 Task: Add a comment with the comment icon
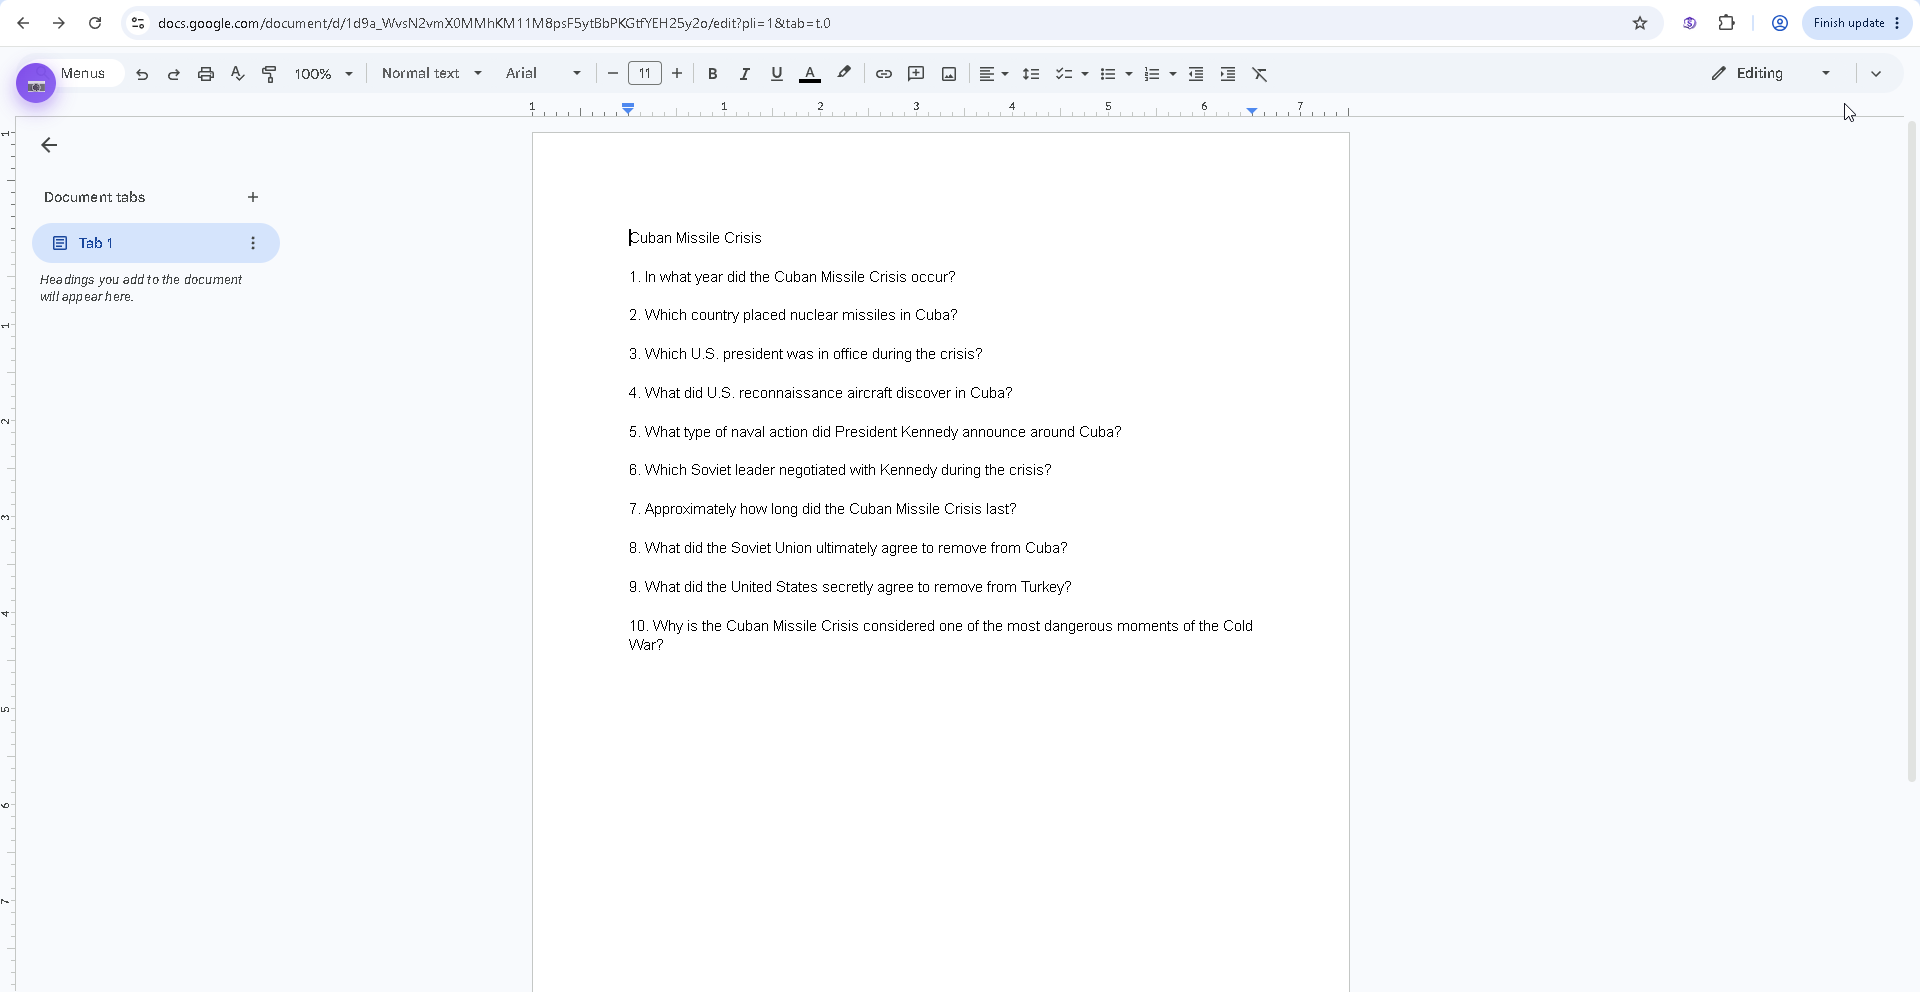click(916, 74)
